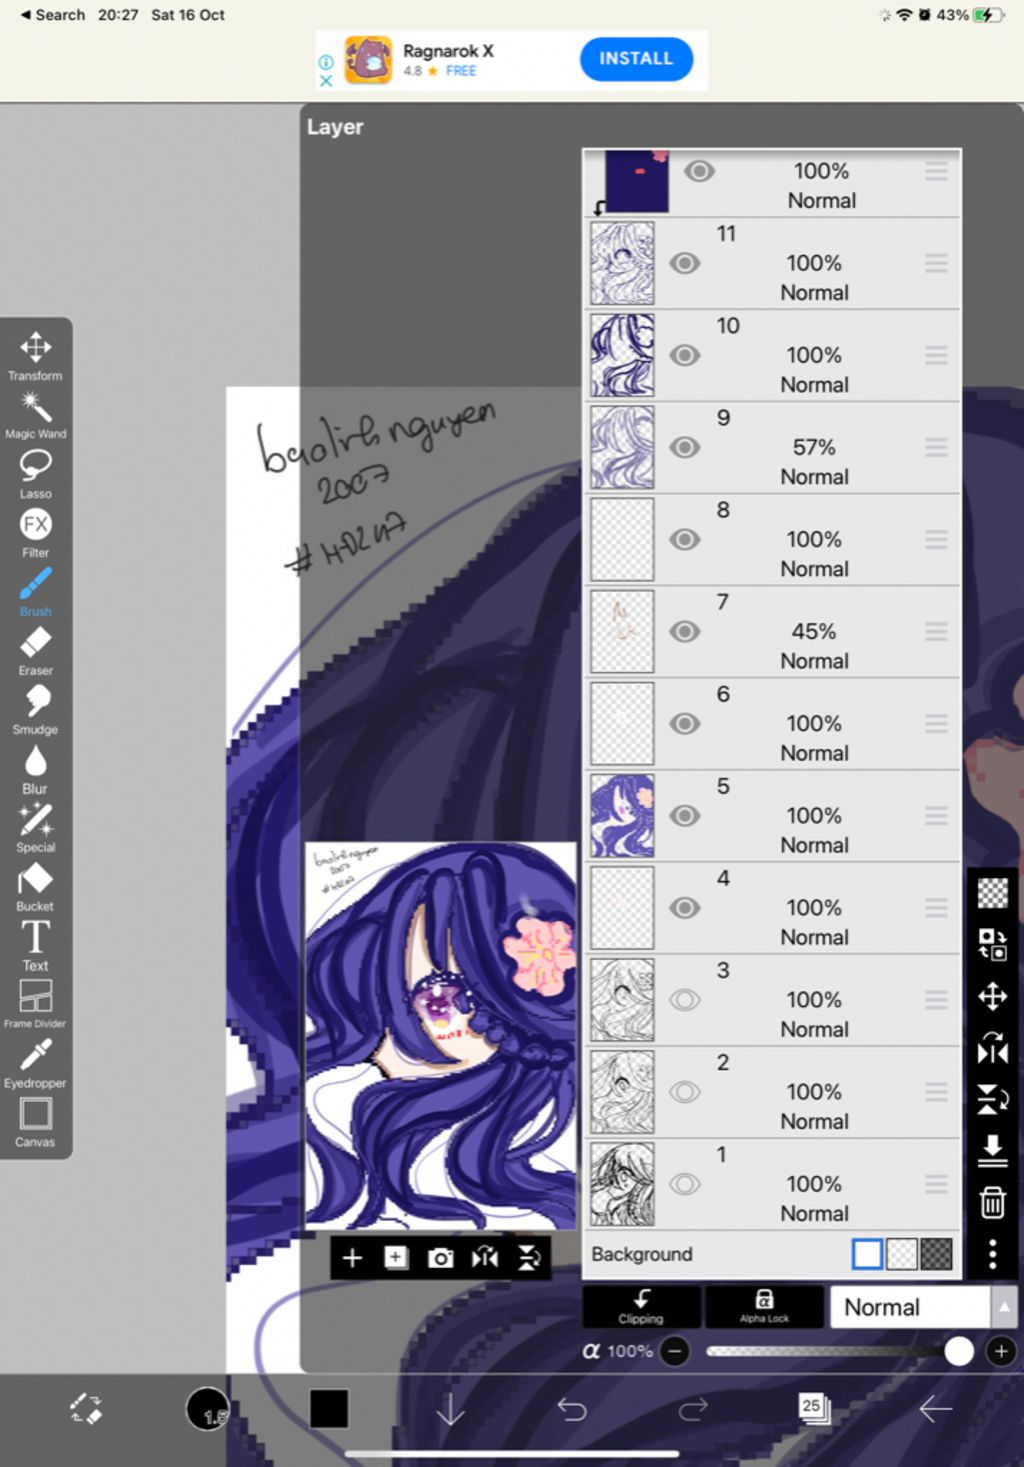The height and width of the screenshot is (1467, 1024).
Task: Open the Normal blend mode dropdown
Action: click(x=910, y=1307)
